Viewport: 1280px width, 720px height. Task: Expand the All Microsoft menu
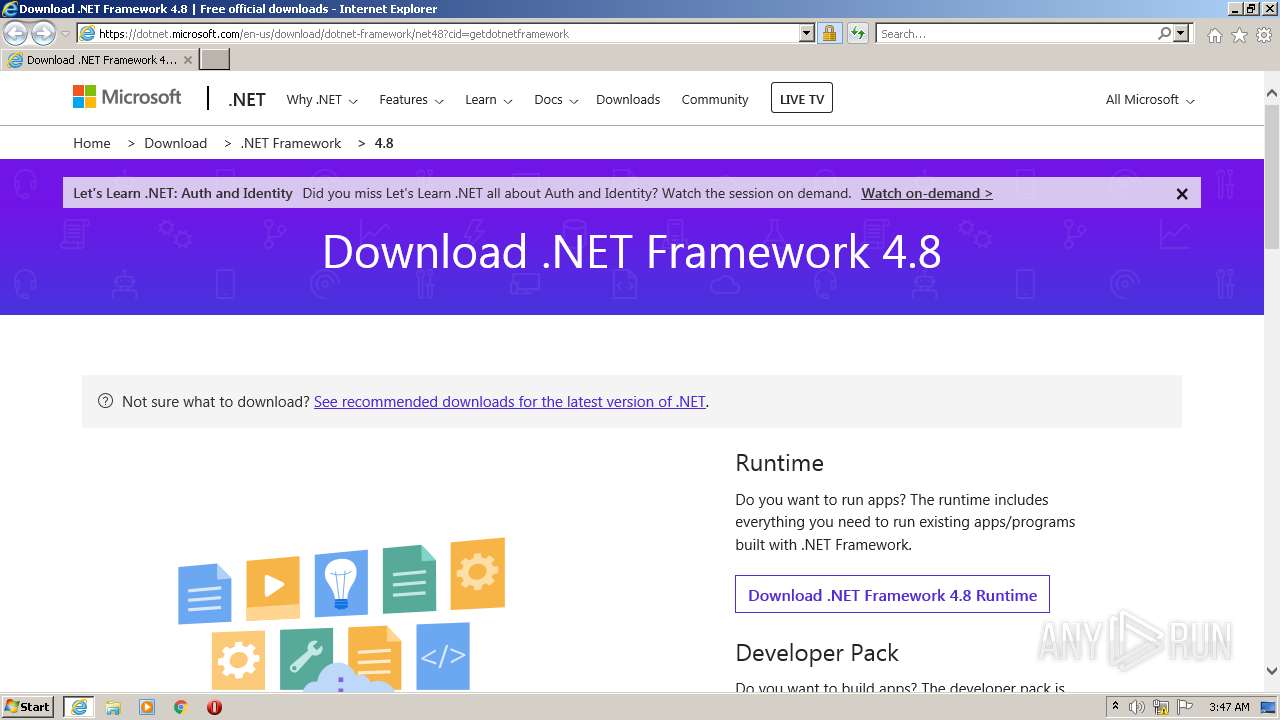[1150, 100]
